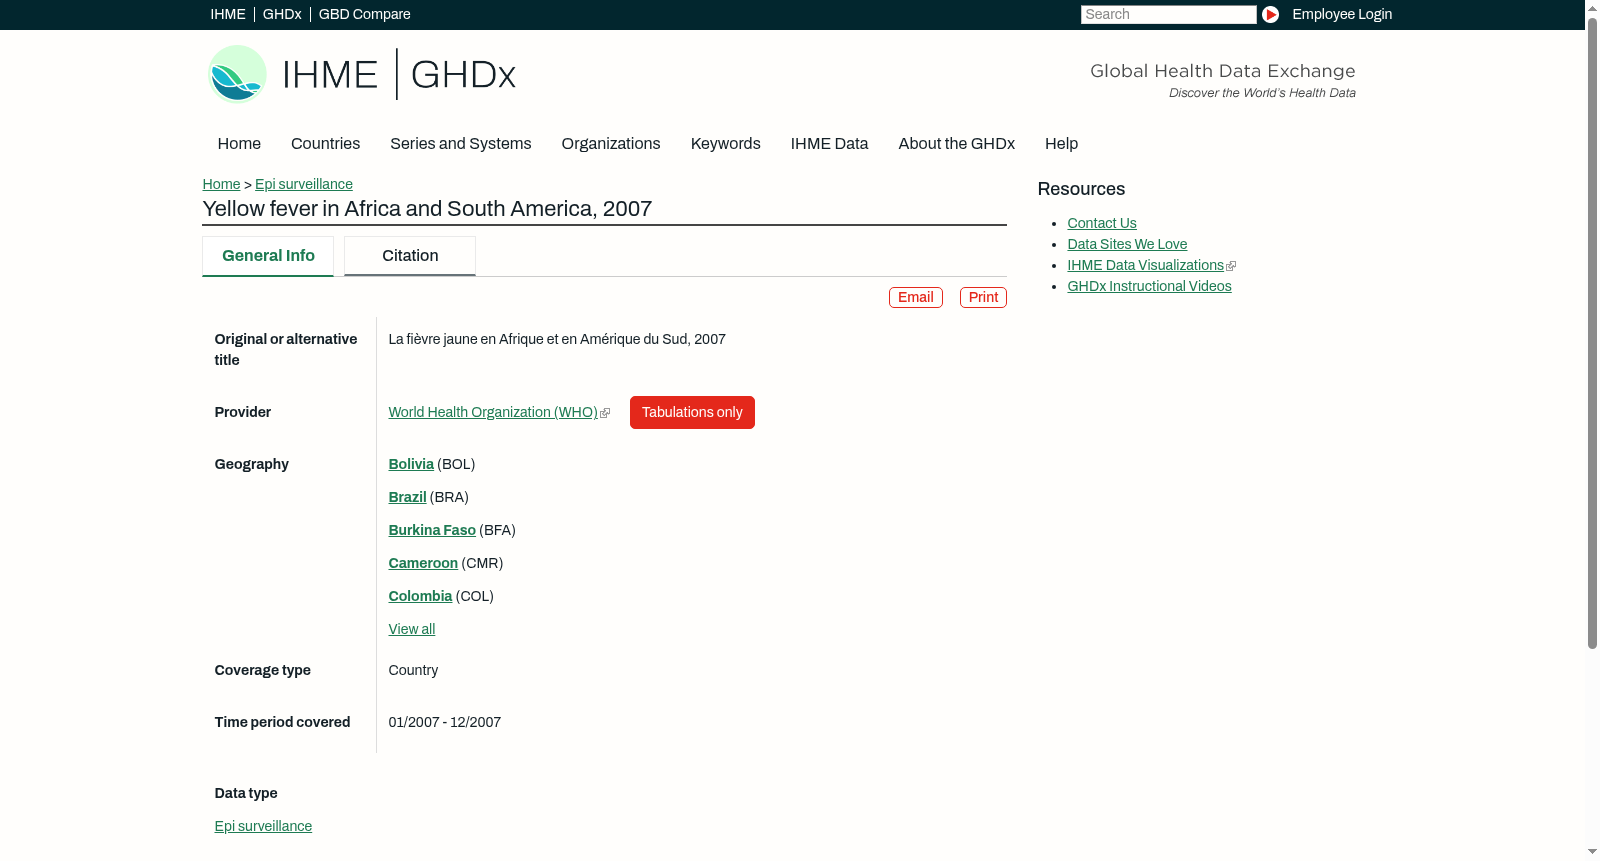The width and height of the screenshot is (1600, 861).
Task: Click the French title text 'La fièvre jaune en Afrique…'
Action: pos(557,340)
